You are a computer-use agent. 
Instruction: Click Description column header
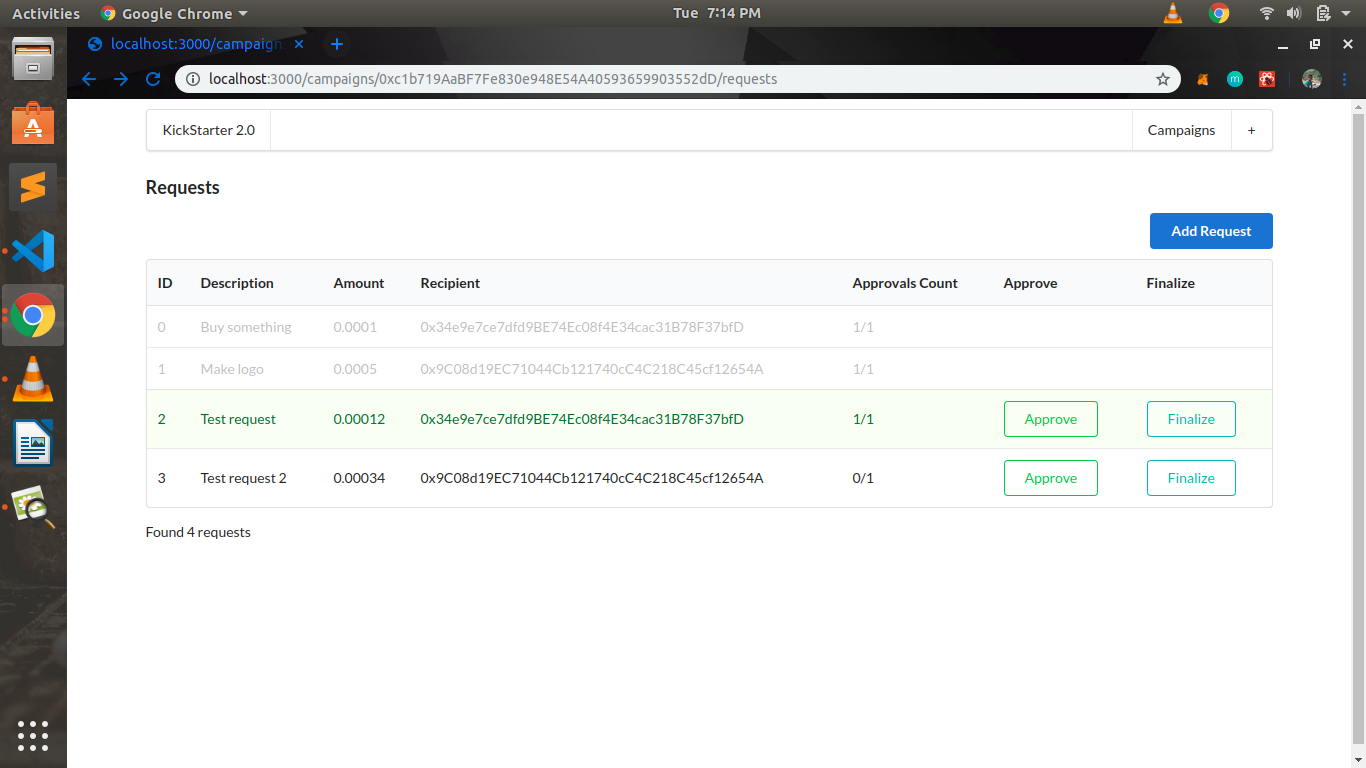pos(237,283)
